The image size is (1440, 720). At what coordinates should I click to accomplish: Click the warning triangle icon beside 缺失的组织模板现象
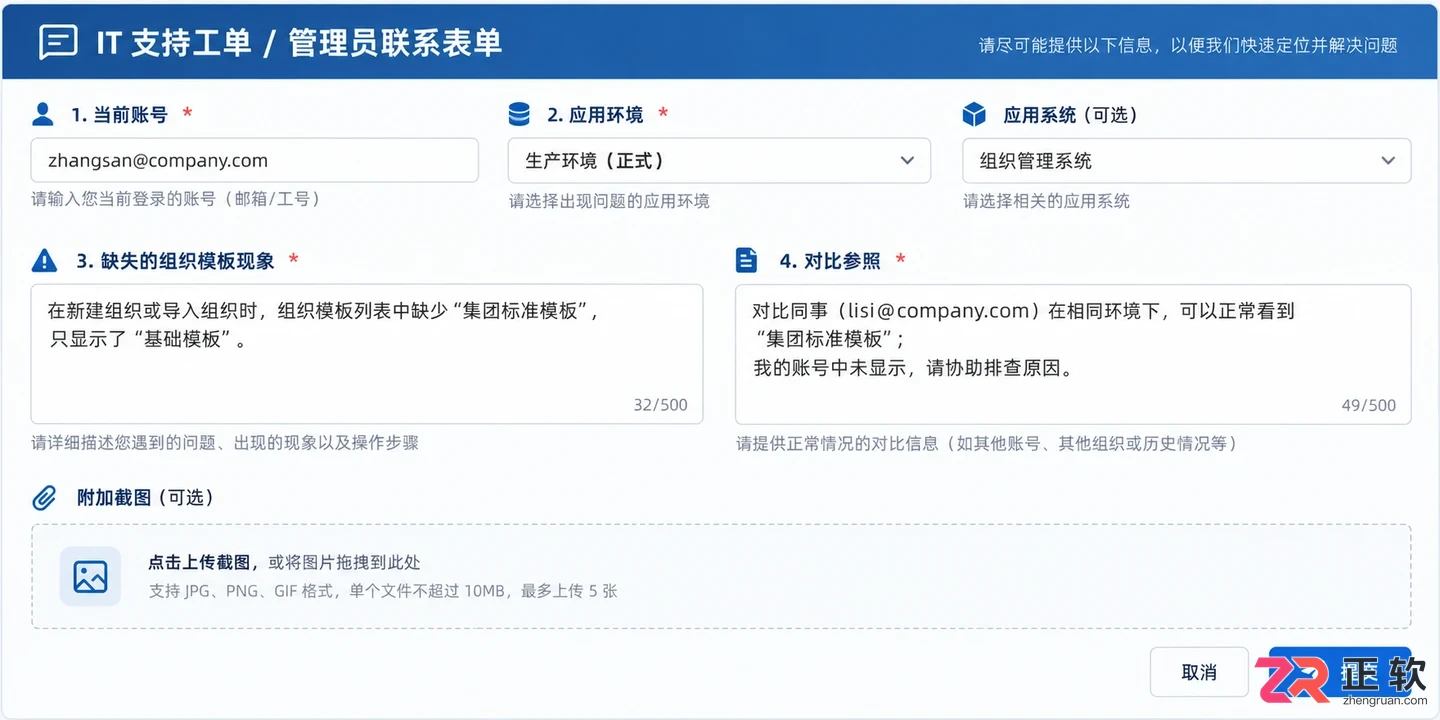tap(45, 261)
